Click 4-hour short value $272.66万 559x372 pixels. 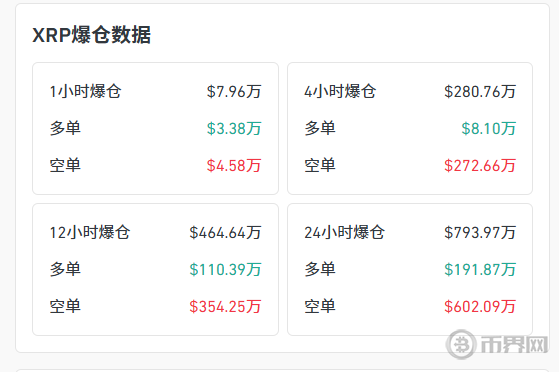click(480, 165)
